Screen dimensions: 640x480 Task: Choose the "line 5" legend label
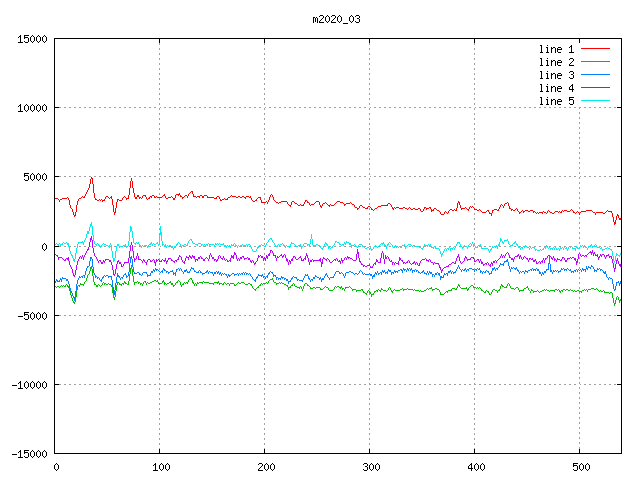(x=556, y=101)
